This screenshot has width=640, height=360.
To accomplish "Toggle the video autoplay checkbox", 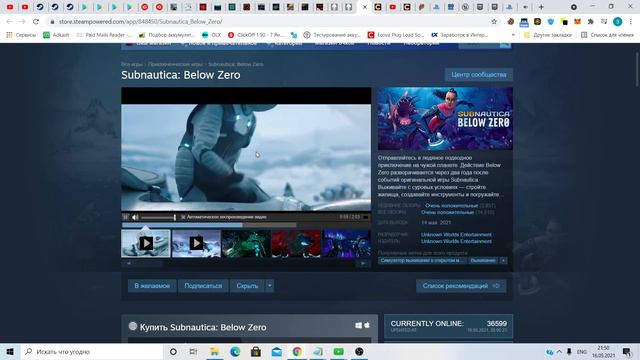I will pos(183,217).
